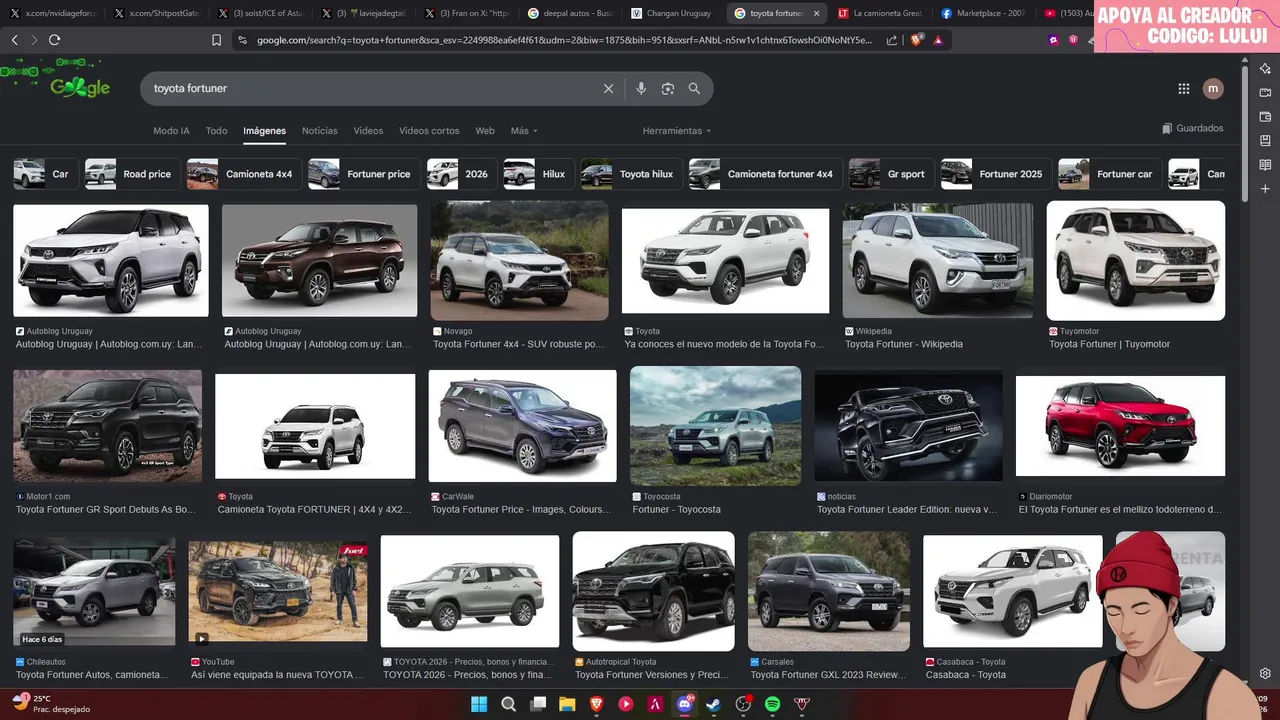Open Discord from the taskbar
The height and width of the screenshot is (720, 1280).
click(x=685, y=704)
